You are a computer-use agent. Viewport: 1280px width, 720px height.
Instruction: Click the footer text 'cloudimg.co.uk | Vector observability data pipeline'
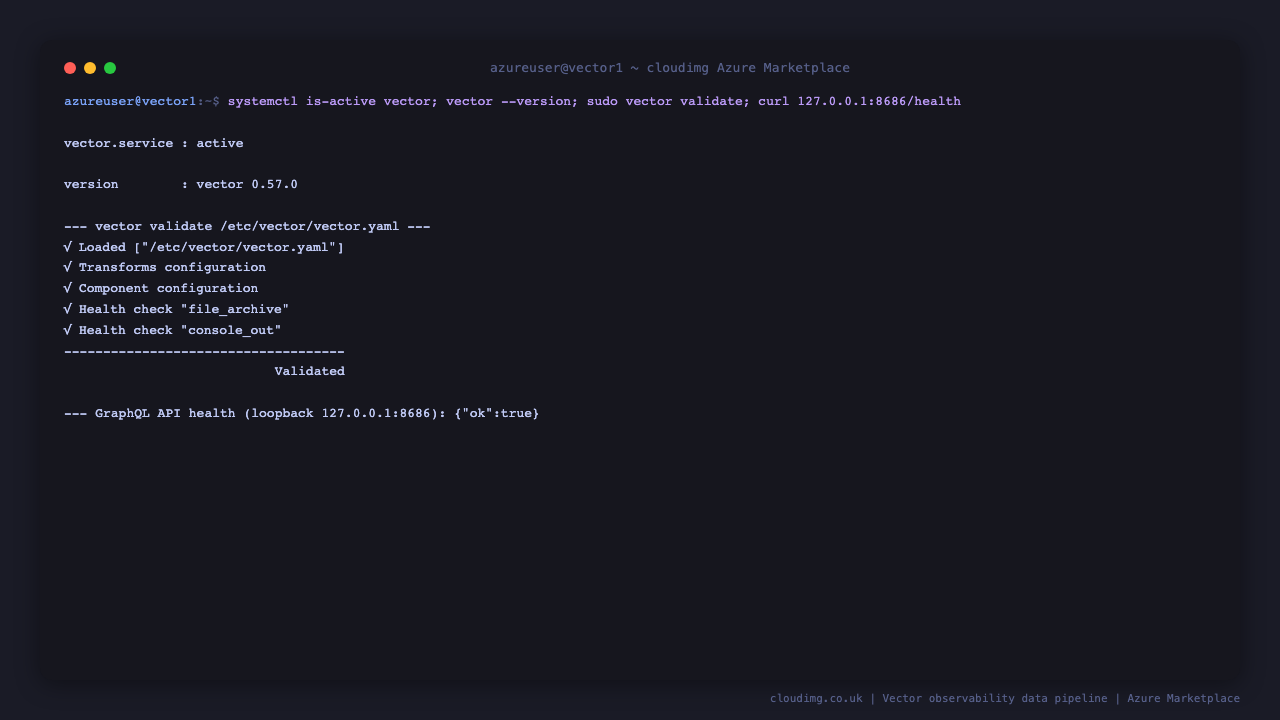pos(939,698)
